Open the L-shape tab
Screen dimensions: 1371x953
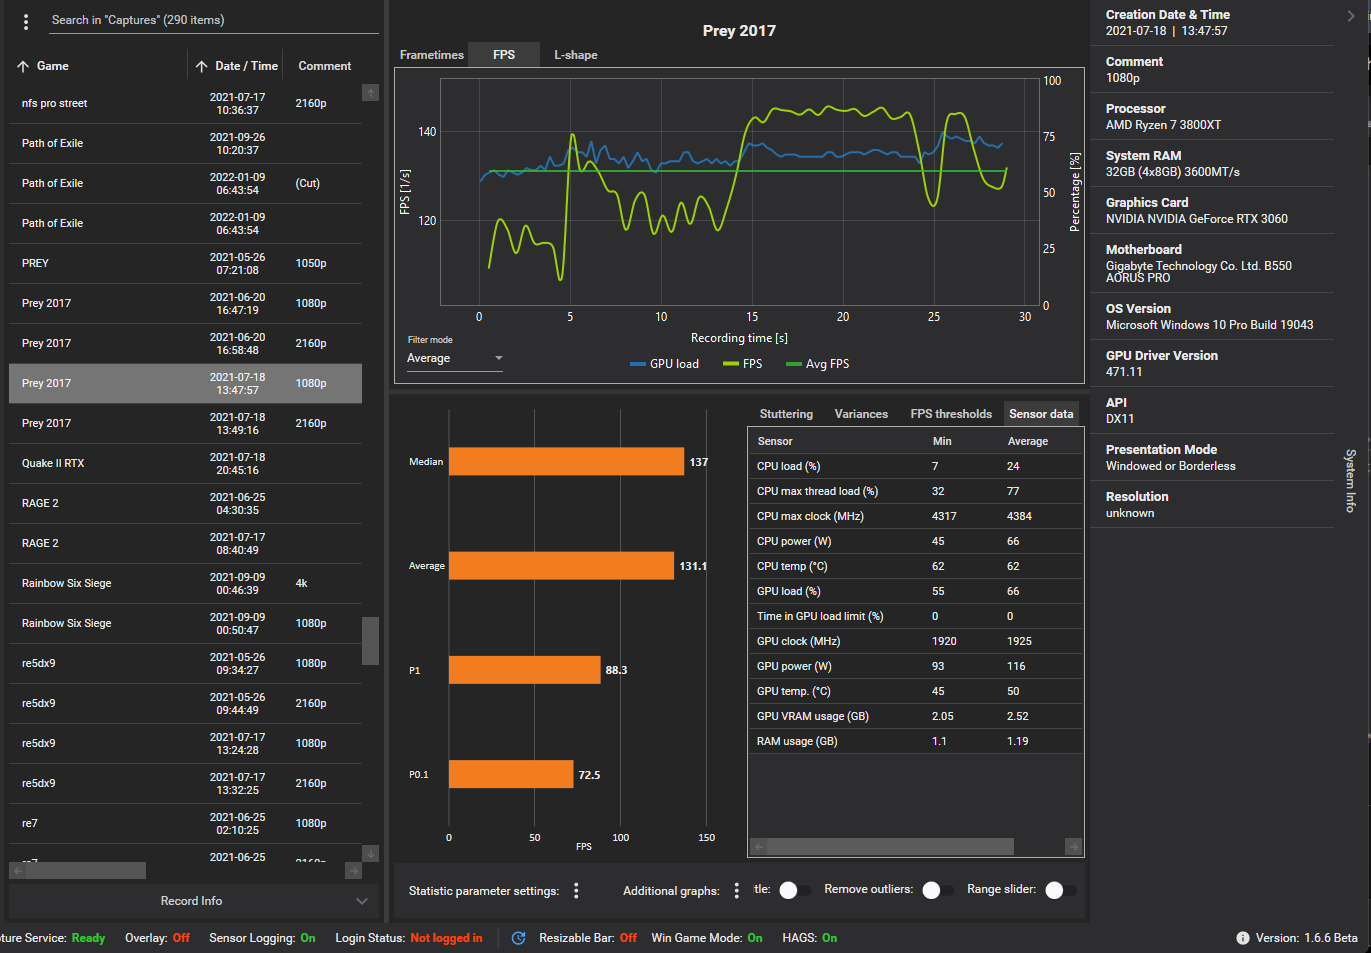(576, 55)
